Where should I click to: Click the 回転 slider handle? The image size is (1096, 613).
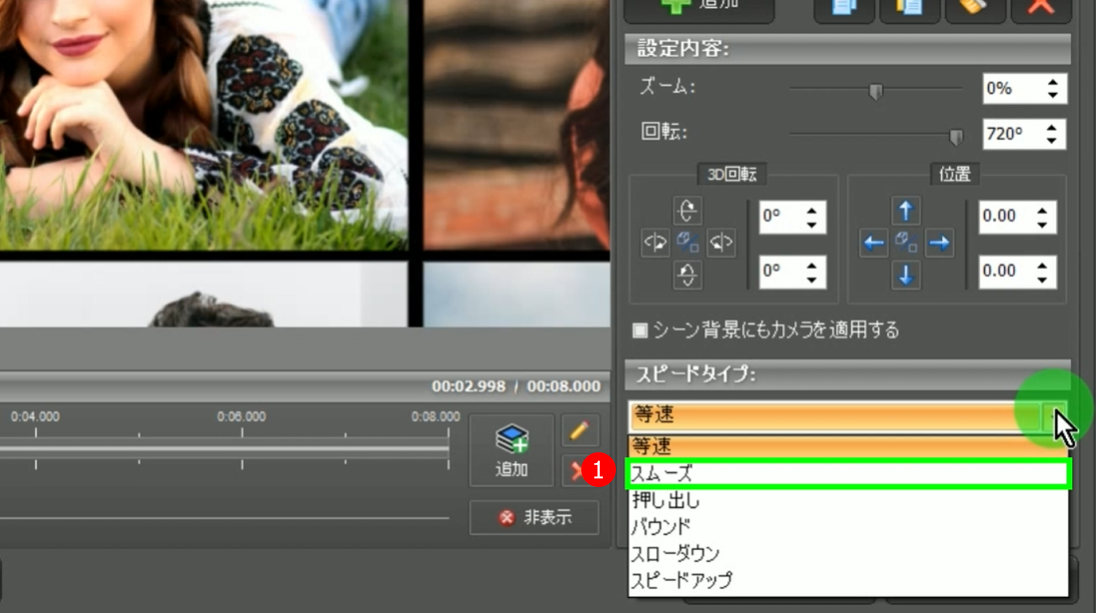pos(956,136)
